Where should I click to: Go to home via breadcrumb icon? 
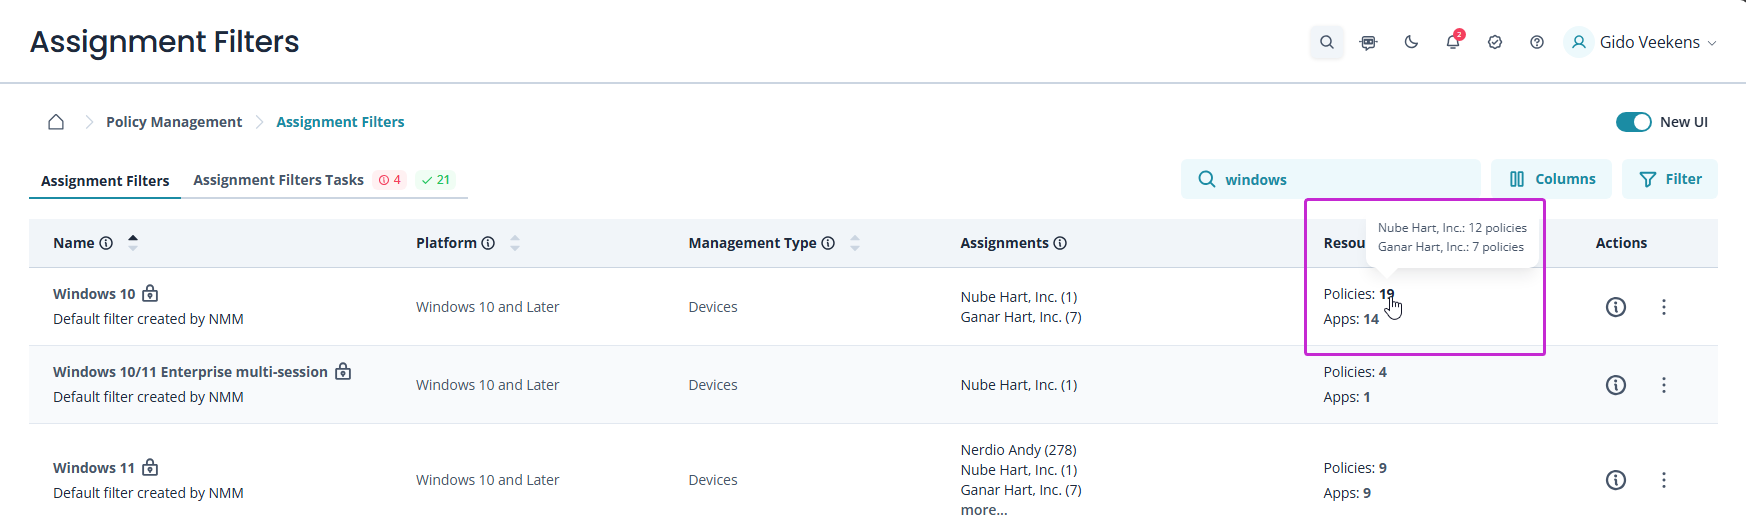[56, 122]
